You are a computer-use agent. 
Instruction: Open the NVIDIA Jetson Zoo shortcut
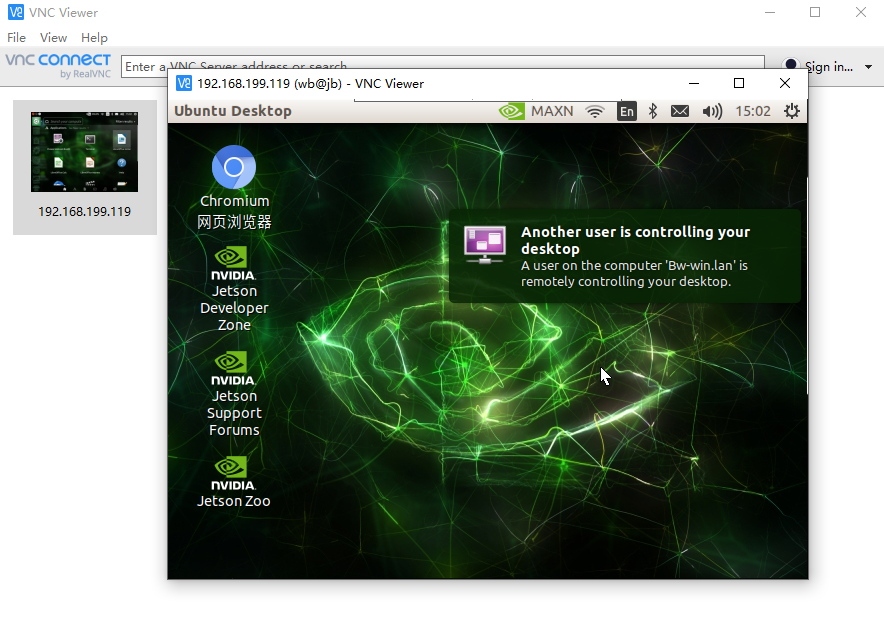point(233,482)
